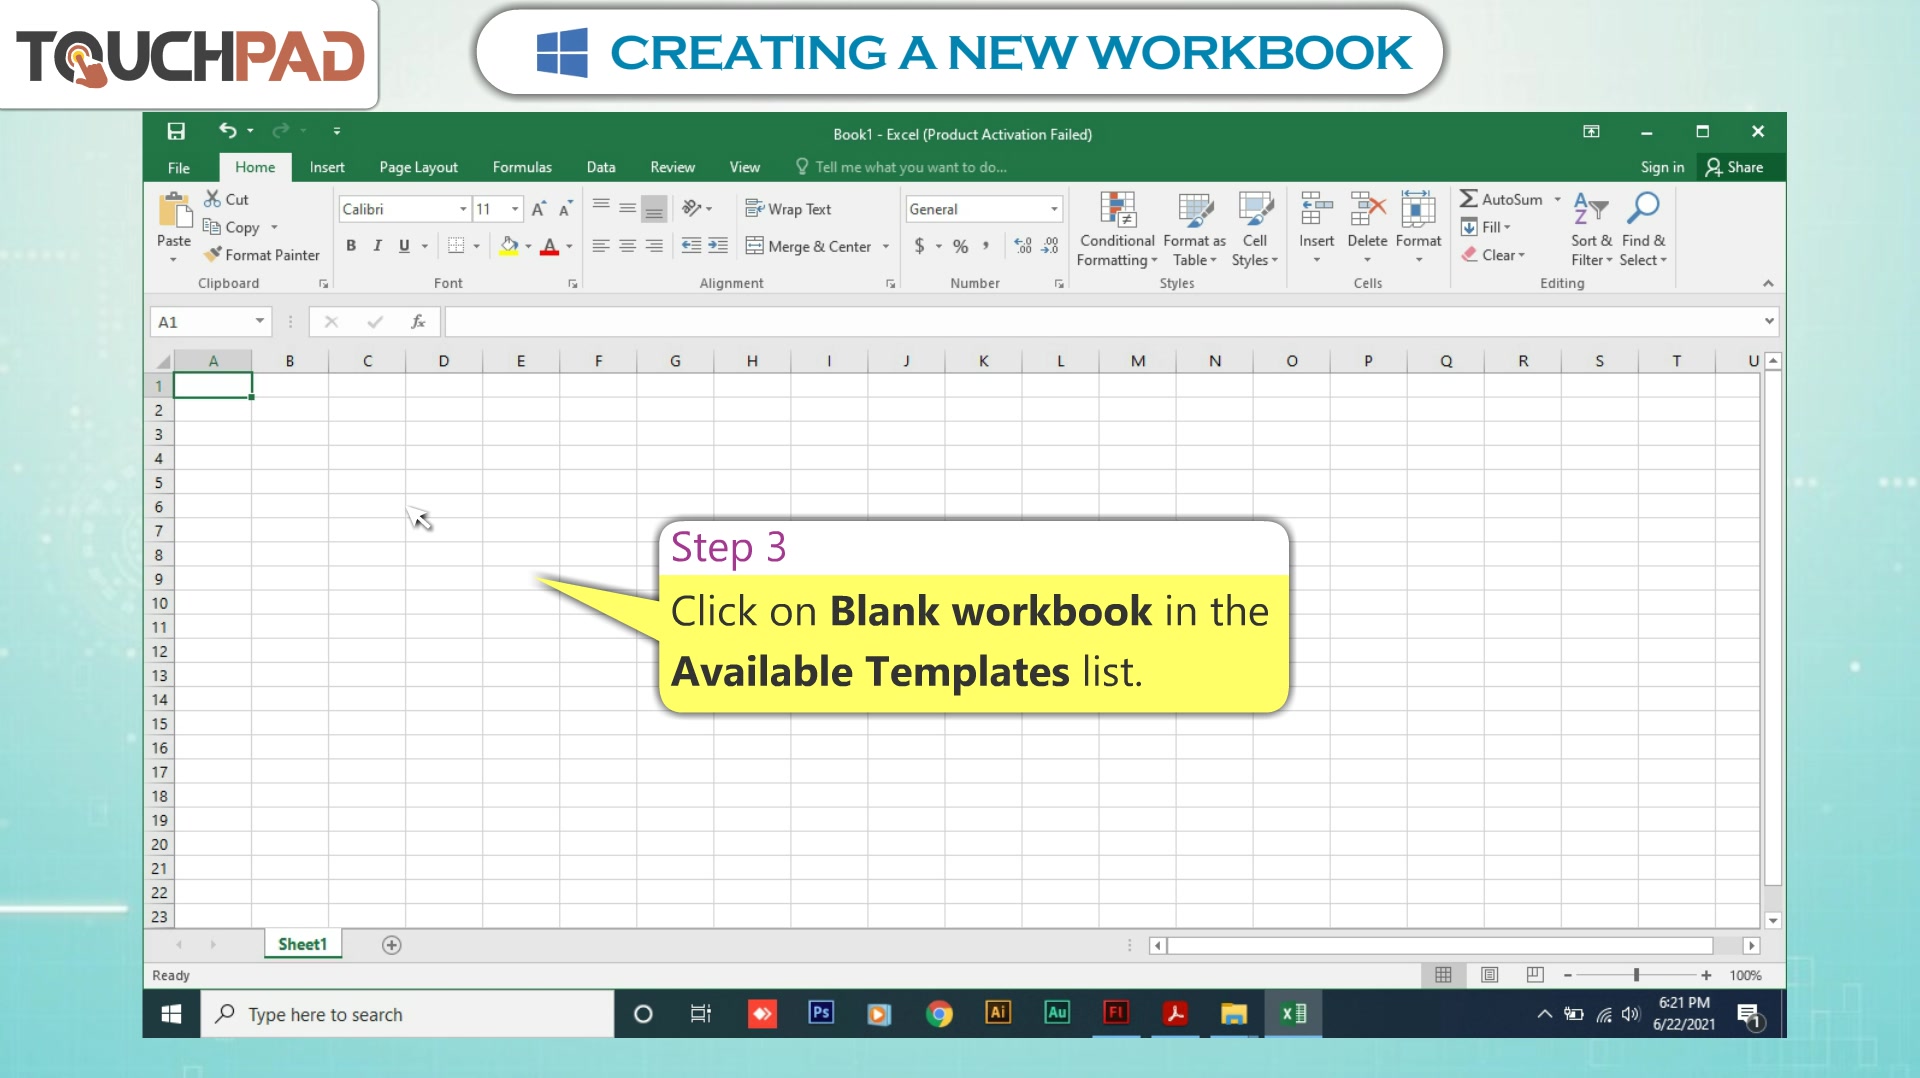This screenshot has height=1078, width=1920.
Task: Open the General number format dropdown
Action: point(1054,209)
